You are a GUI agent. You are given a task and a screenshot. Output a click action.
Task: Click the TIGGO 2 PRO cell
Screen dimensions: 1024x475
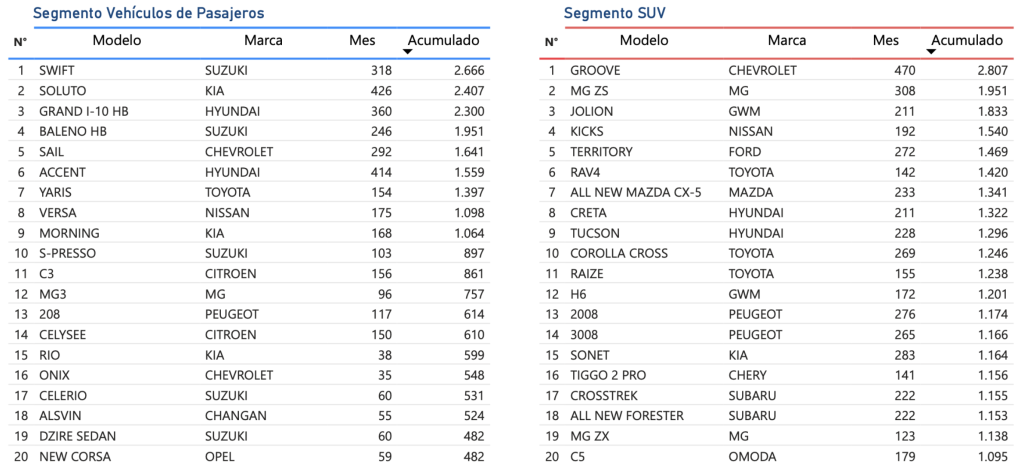pos(608,375)
